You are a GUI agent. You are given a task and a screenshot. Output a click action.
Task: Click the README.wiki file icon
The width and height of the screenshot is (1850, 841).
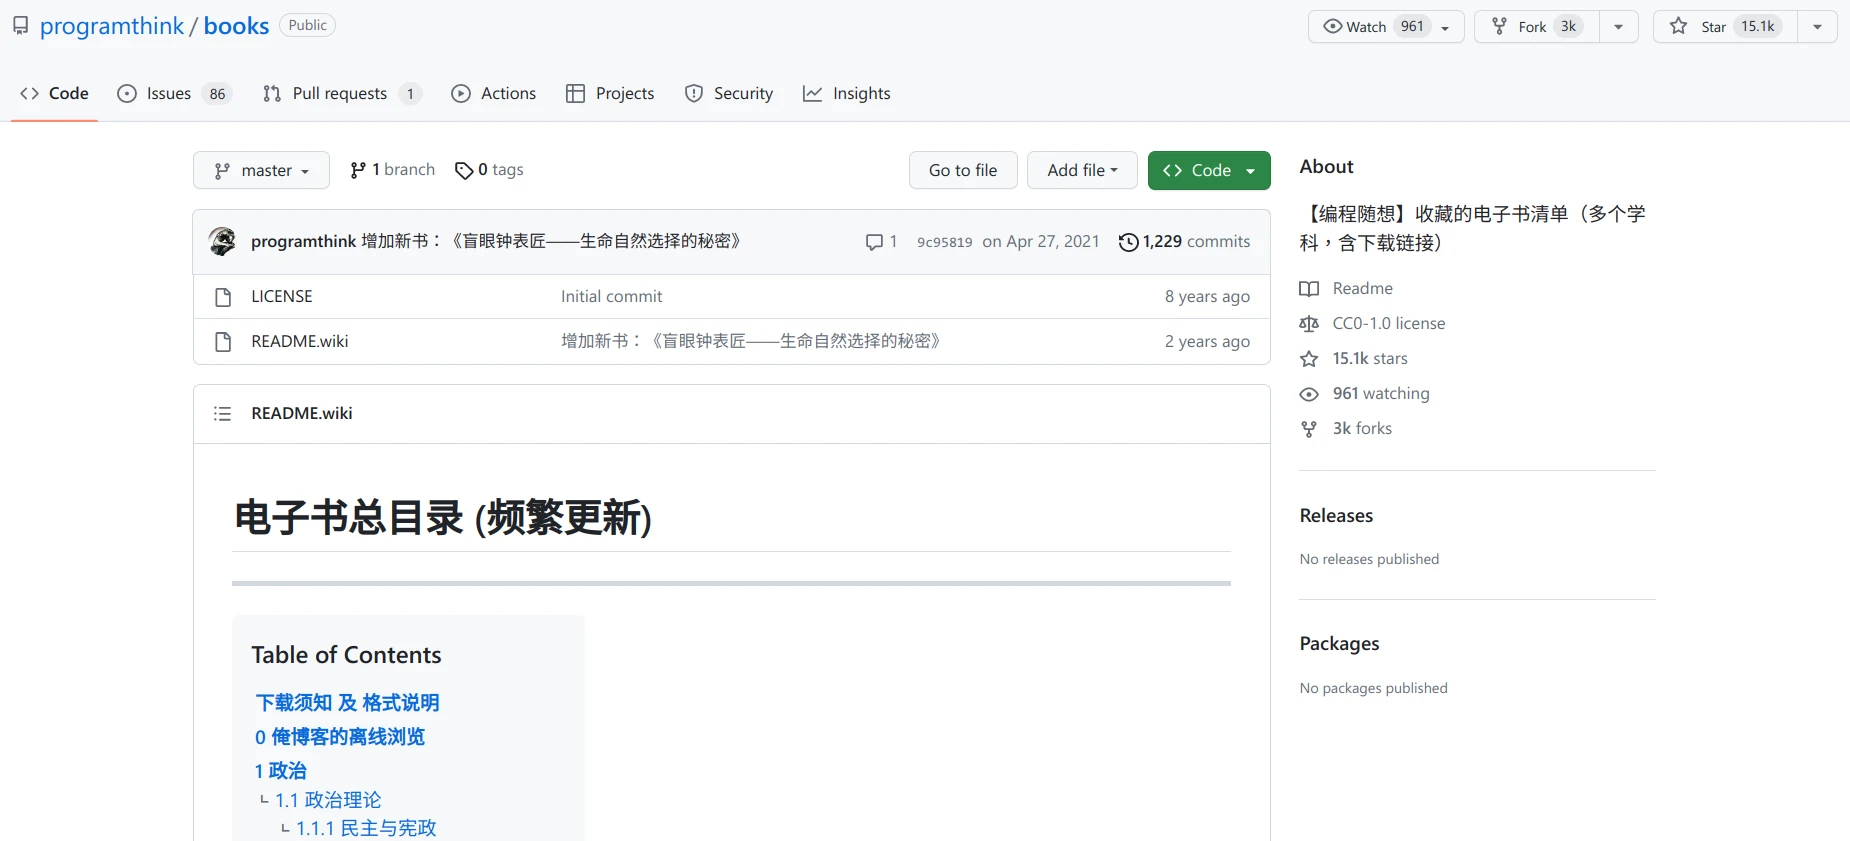click(223, 342)
